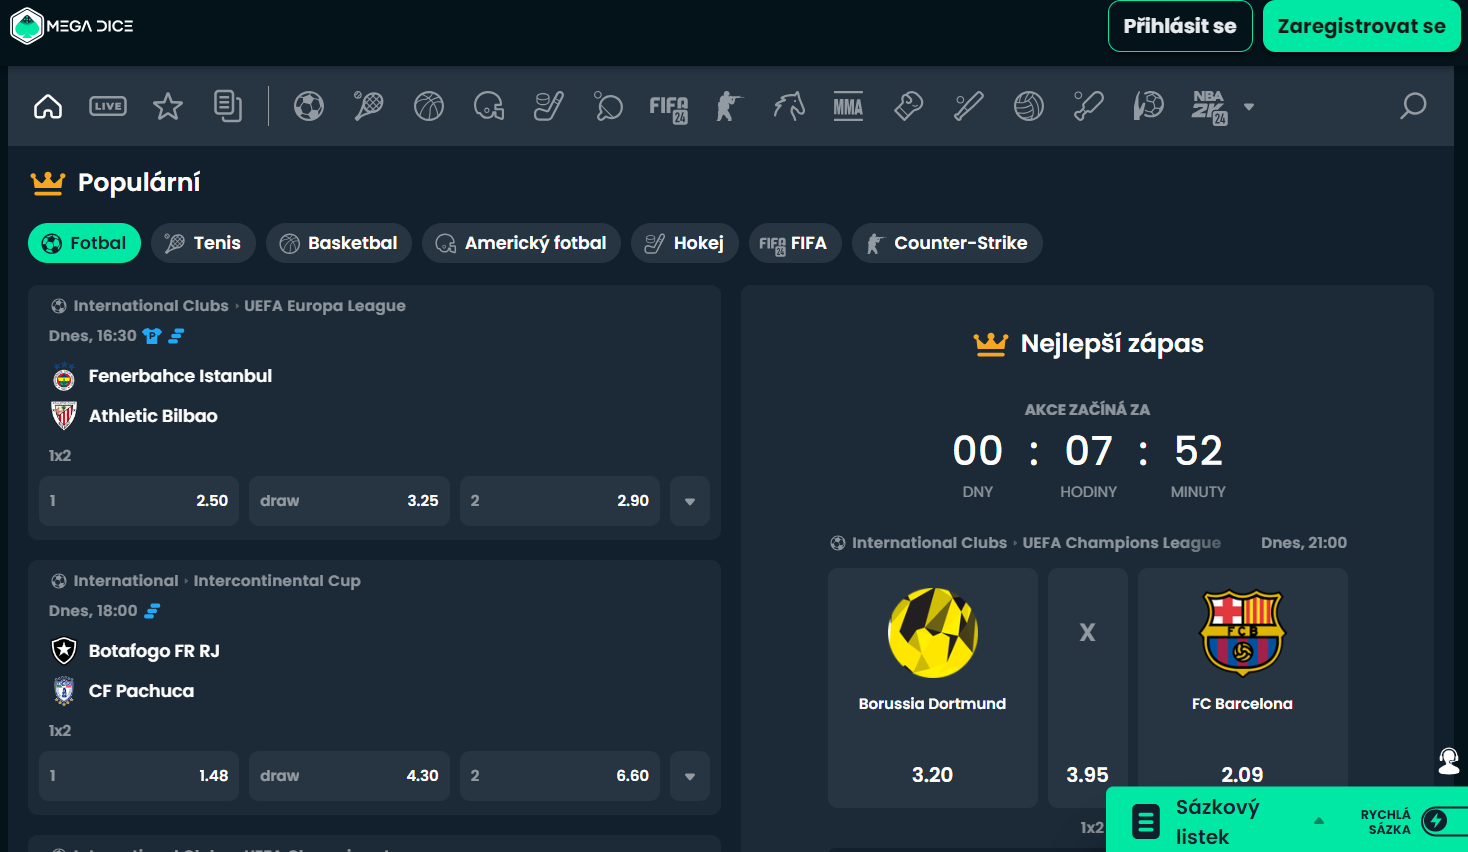Select the MMA icon
1468x852 pixels.
(x=848, y=106)
